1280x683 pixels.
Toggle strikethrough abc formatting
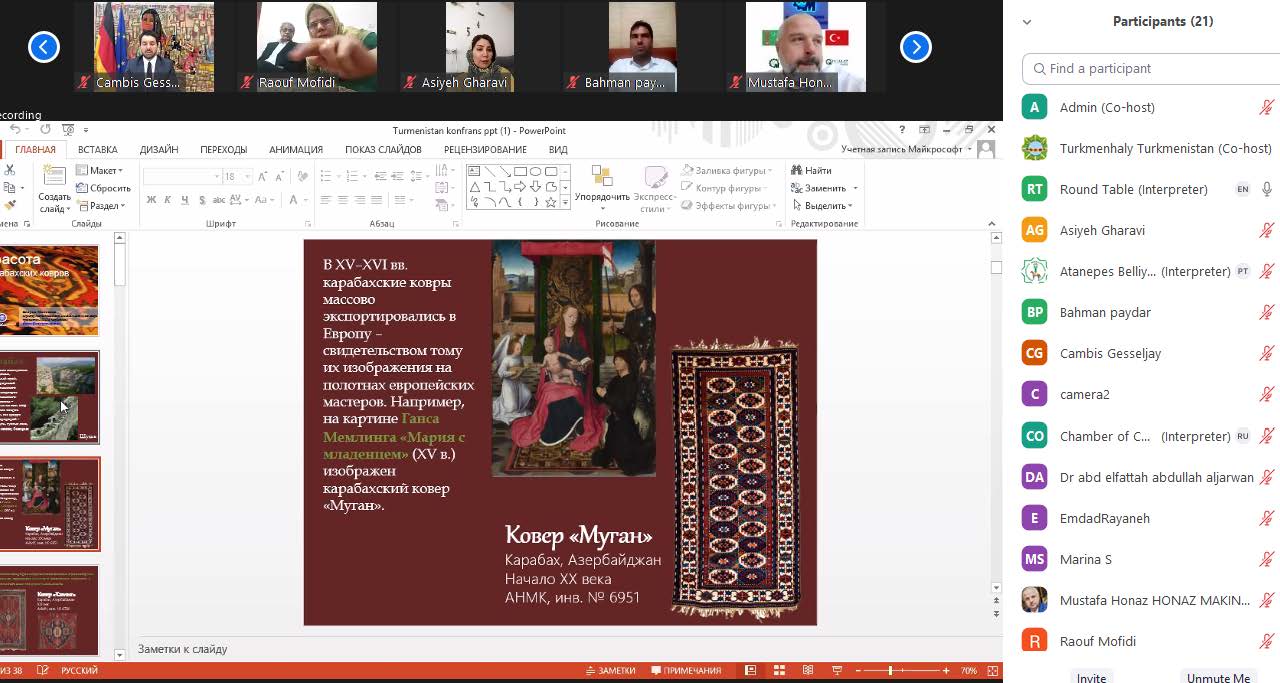point(220,200)
